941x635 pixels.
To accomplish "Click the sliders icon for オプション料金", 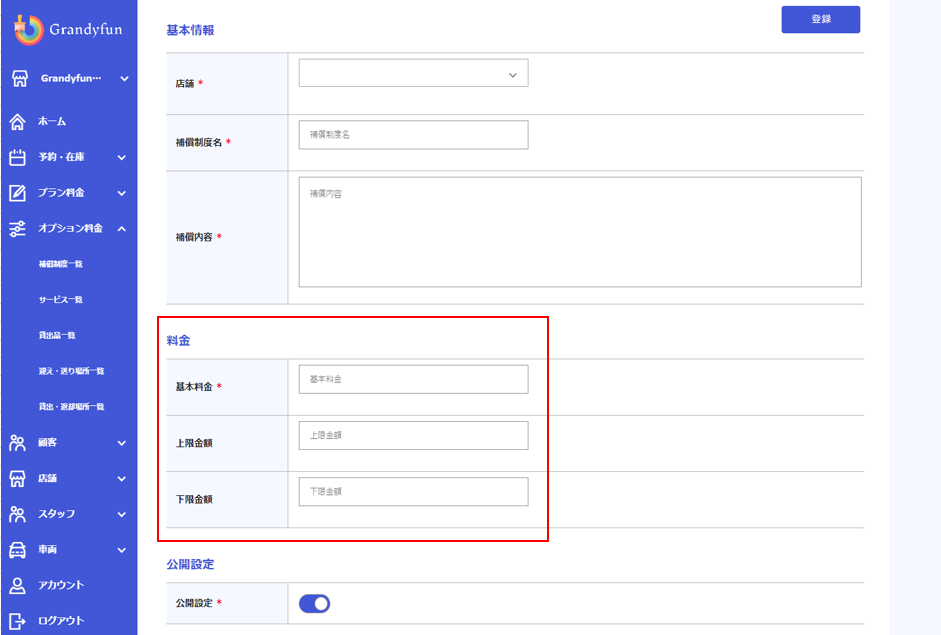I will (x=17, y=229).
